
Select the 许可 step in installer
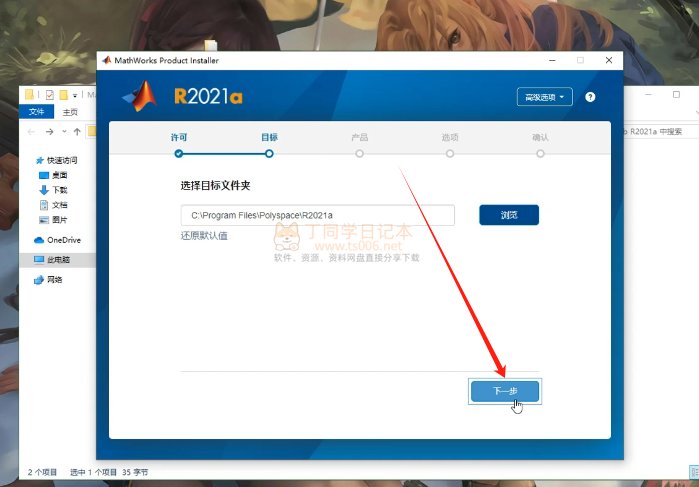179,145
